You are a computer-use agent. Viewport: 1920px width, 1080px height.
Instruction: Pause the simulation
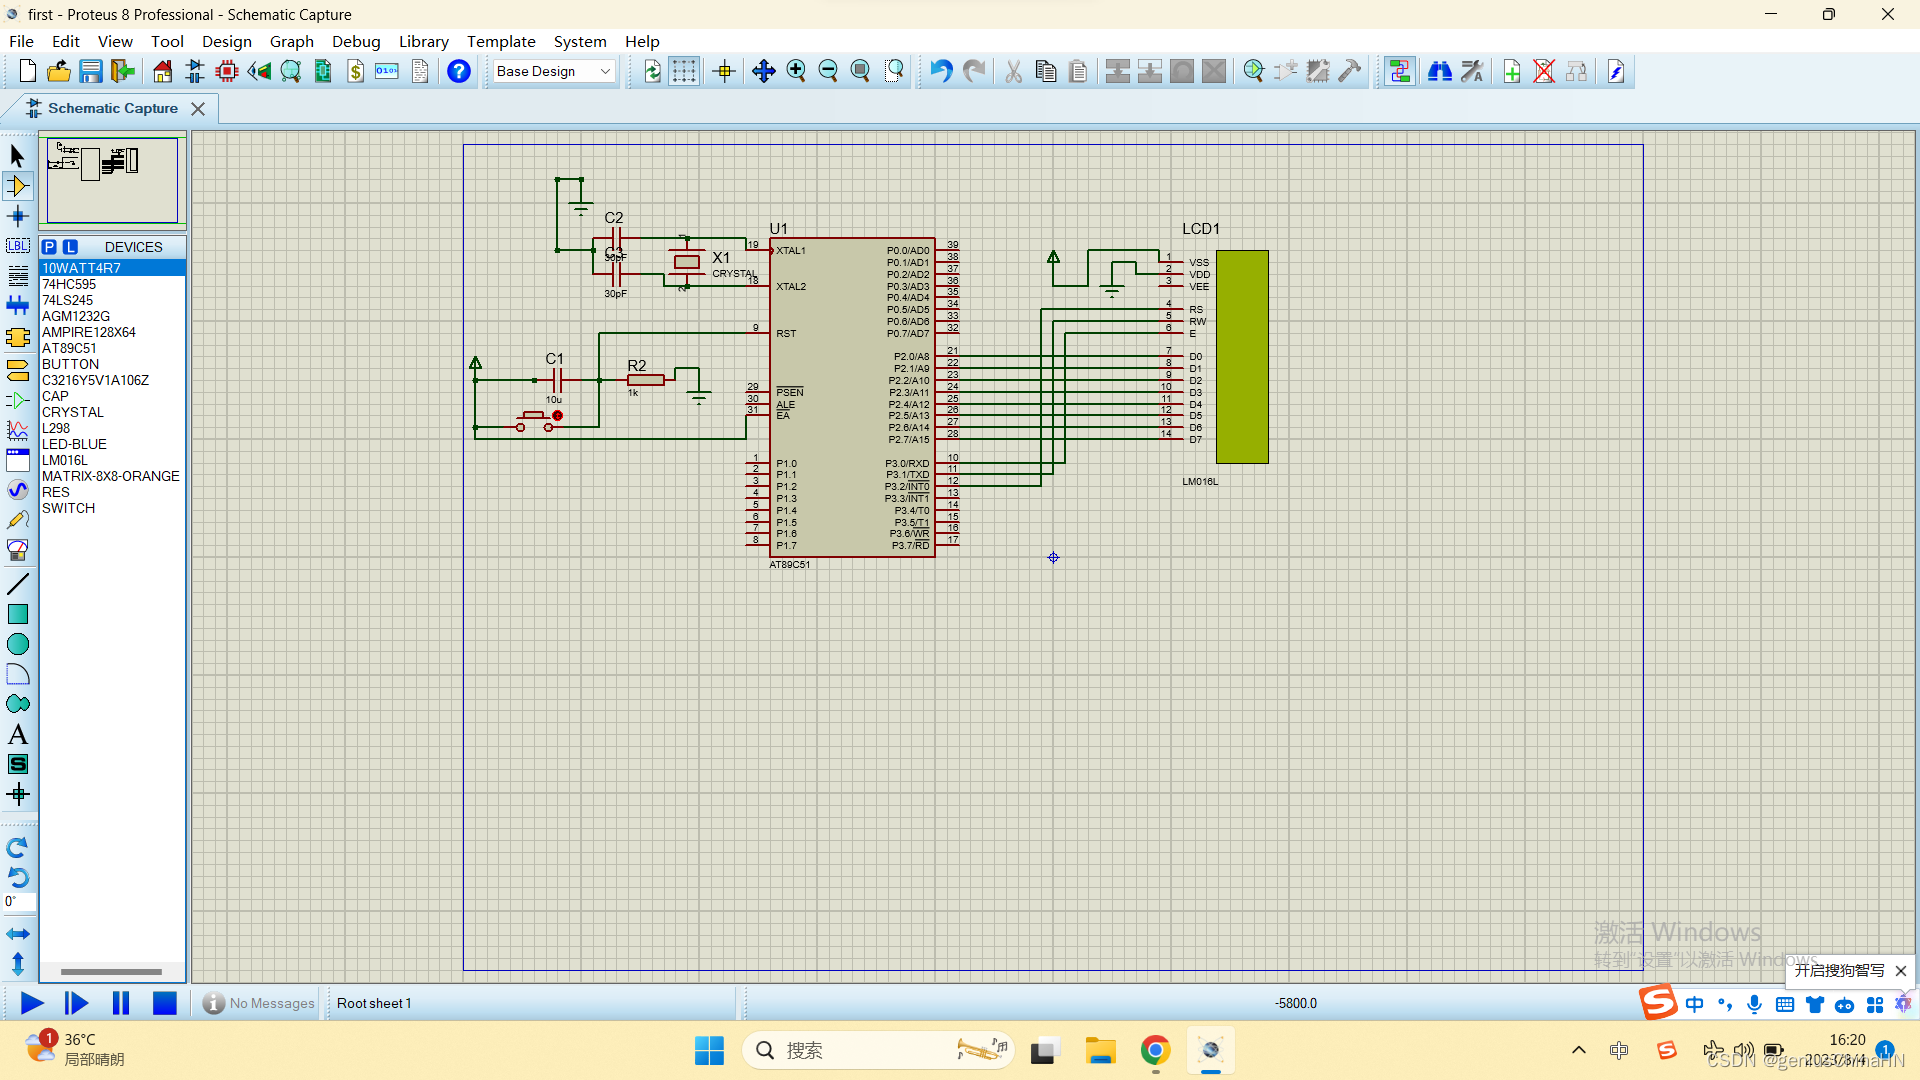point(121,1003)
